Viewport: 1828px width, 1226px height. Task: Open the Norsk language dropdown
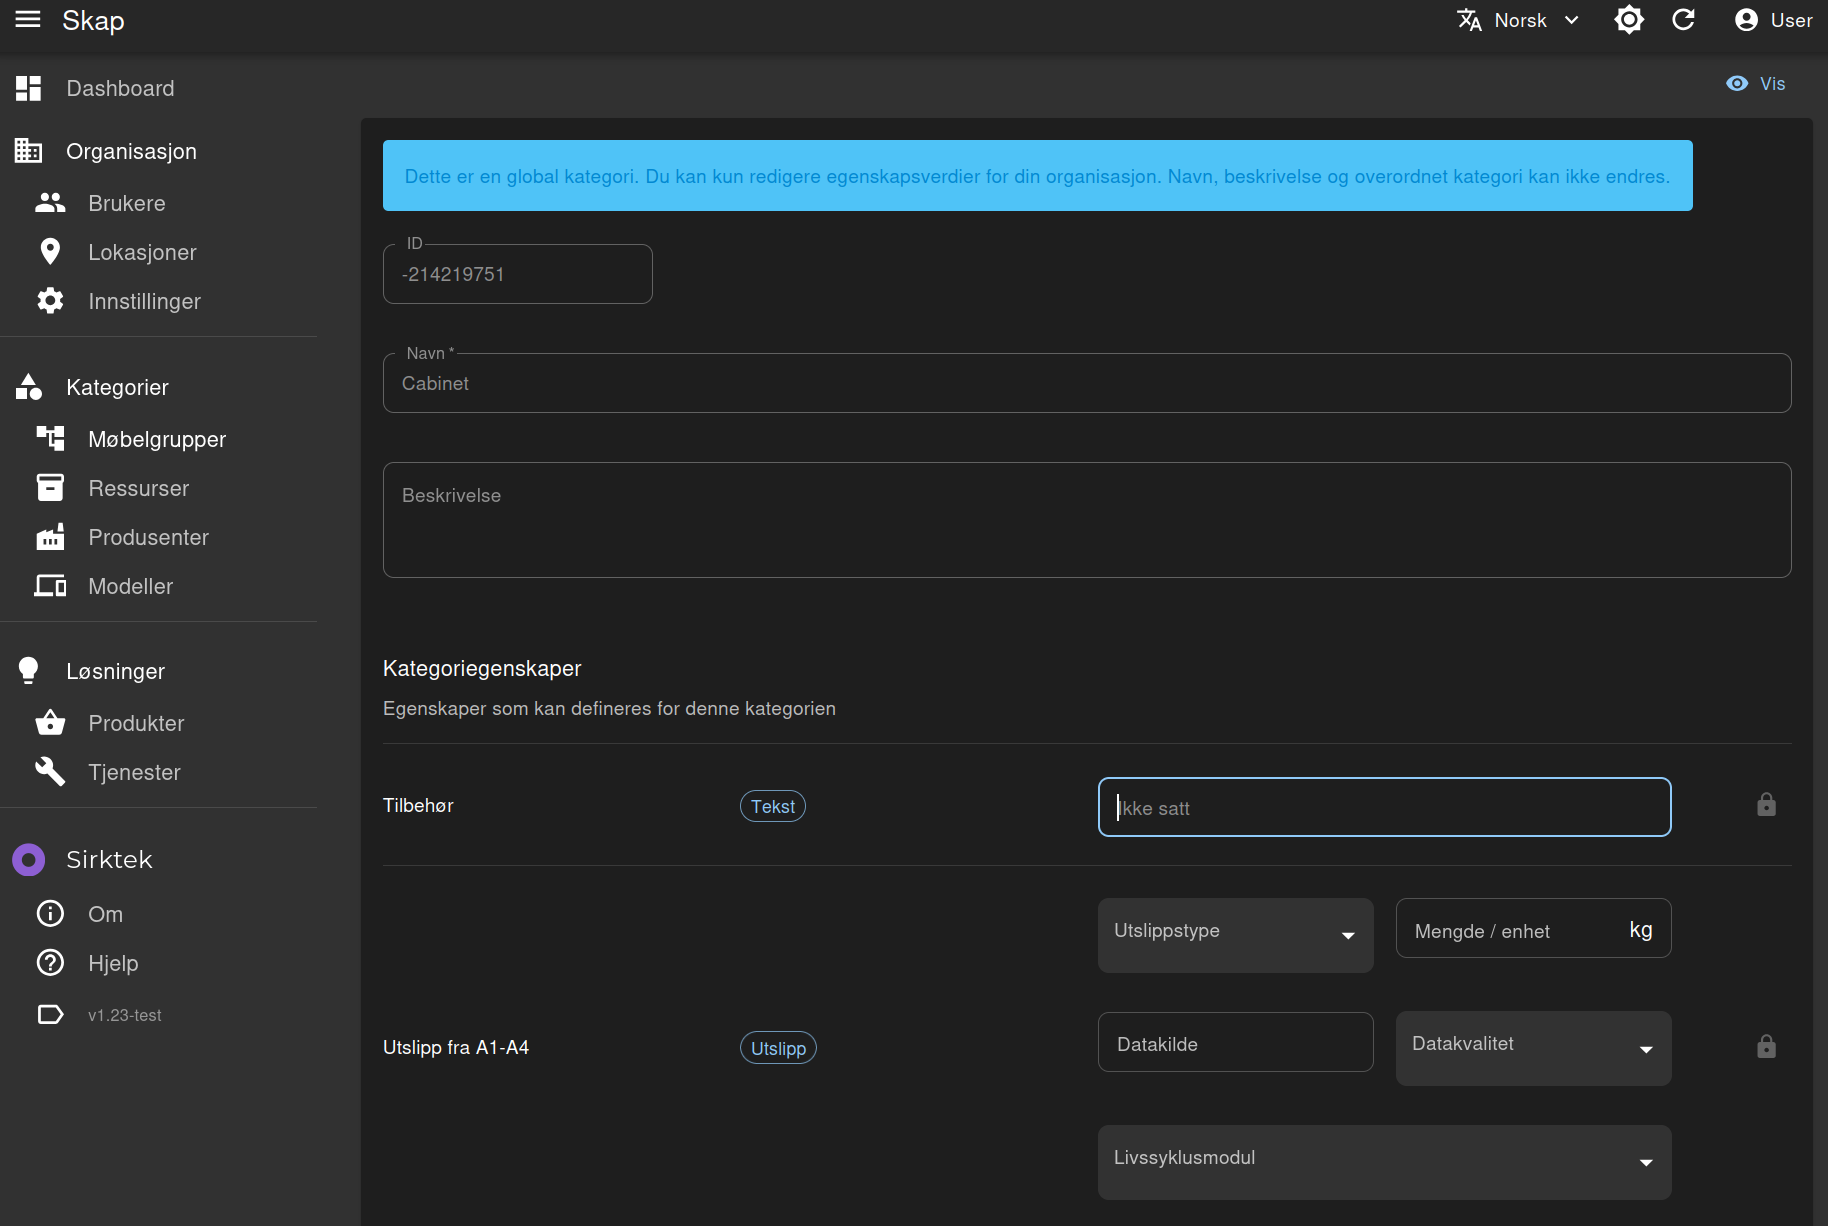[1518, 20]
